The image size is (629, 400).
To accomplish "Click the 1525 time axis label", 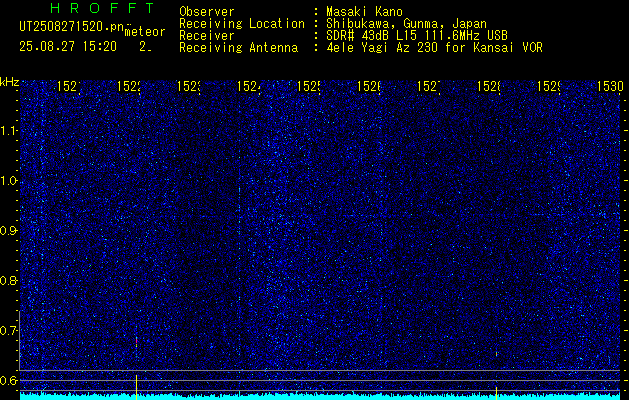I will click(309, 86).
